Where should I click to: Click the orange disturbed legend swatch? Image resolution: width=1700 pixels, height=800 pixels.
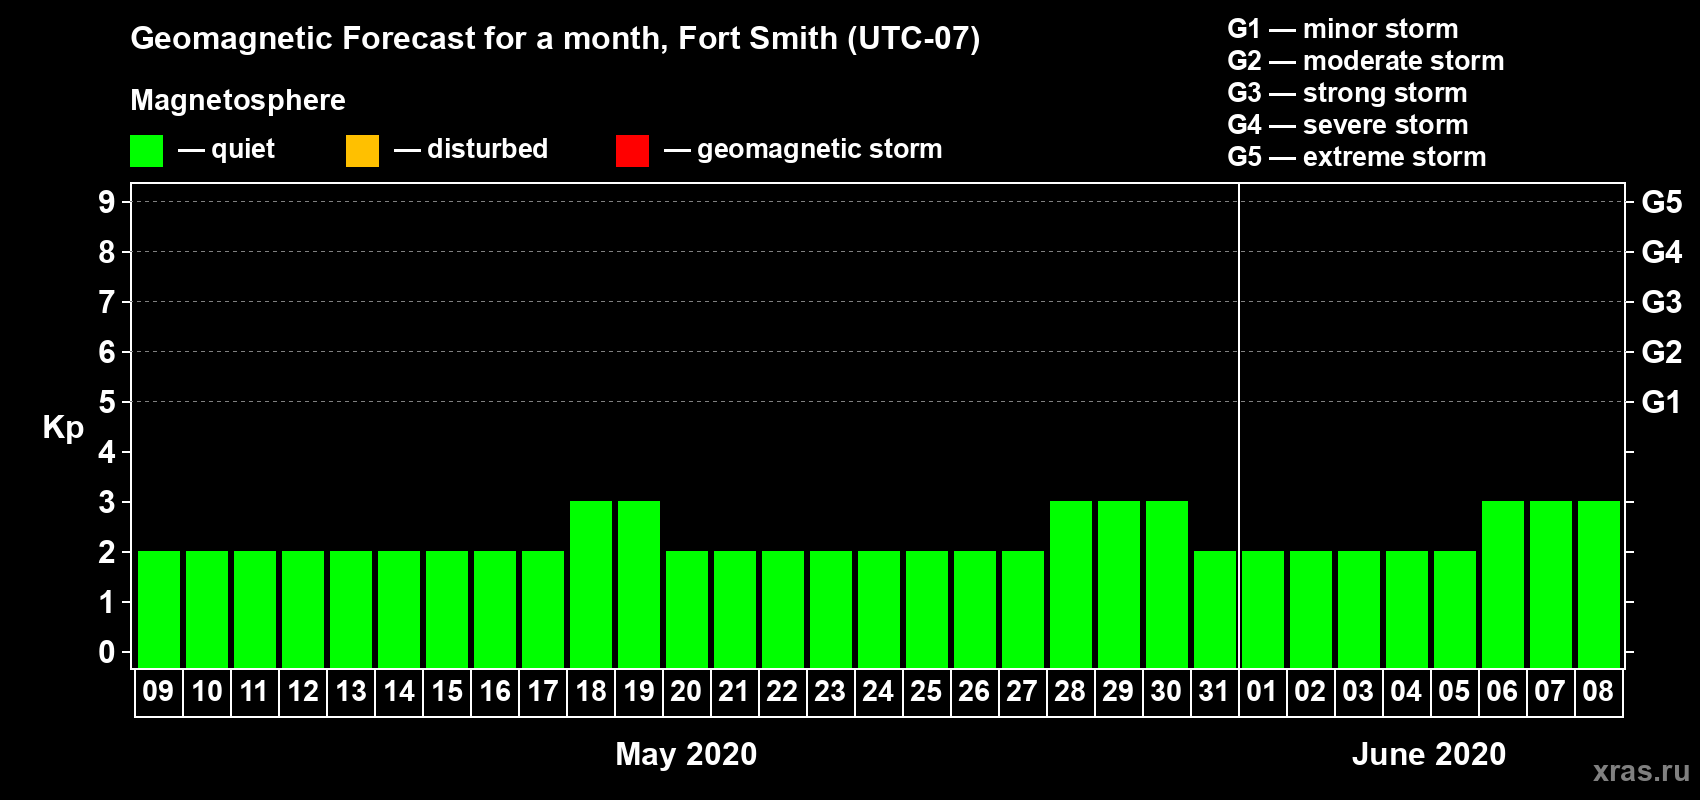tap(362, 151)
